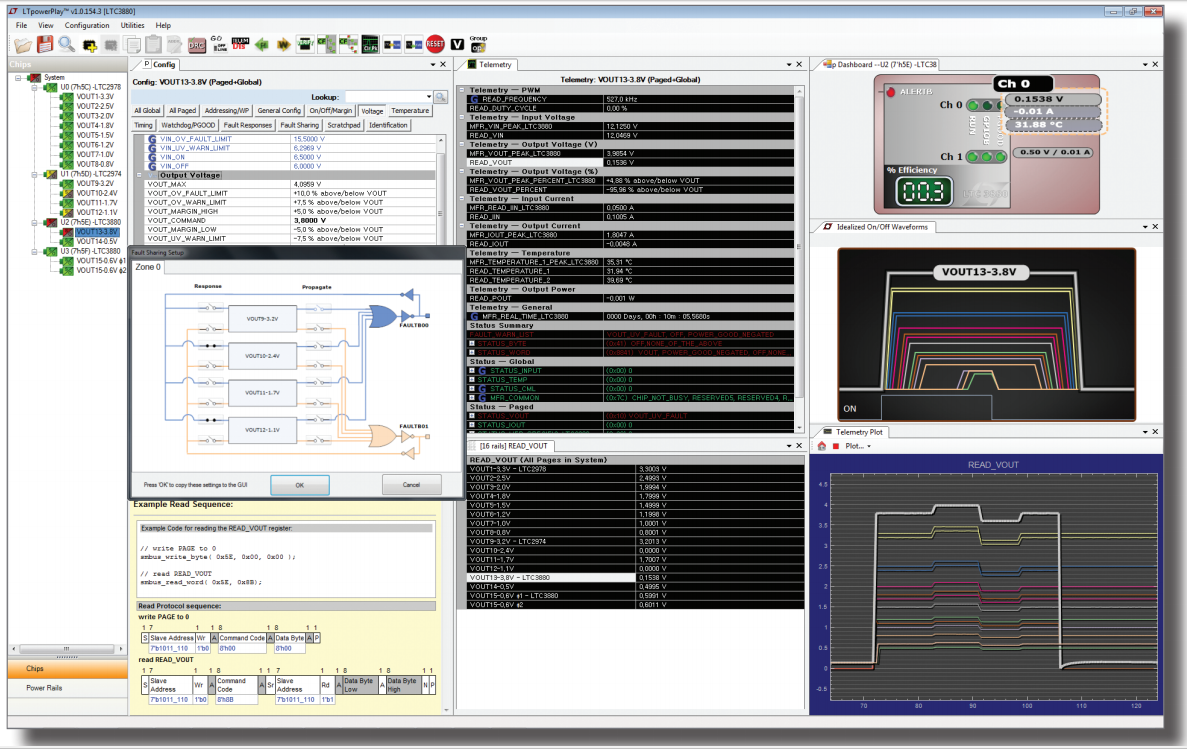Click the magnifier search toolbar icon
This screenshot has width=1187, height=749.
pyautogui.click(x=66, y=44)
